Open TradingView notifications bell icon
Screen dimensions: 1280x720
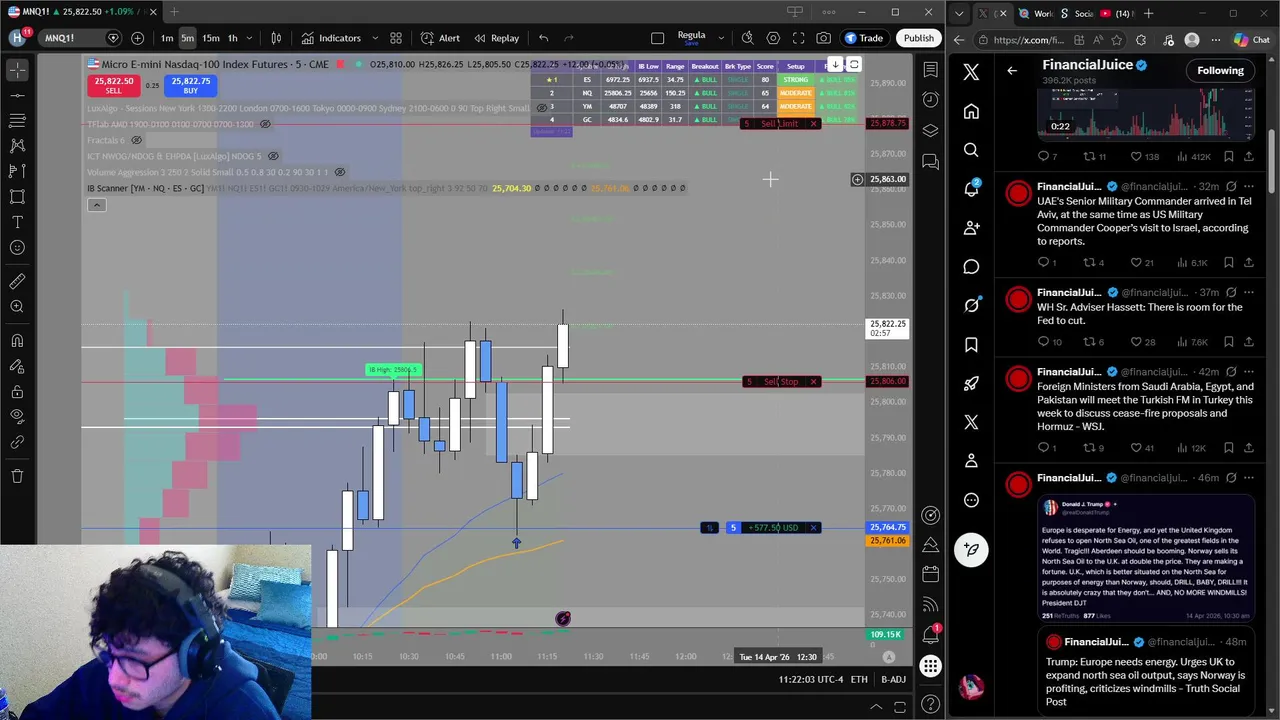click(930, 634)
